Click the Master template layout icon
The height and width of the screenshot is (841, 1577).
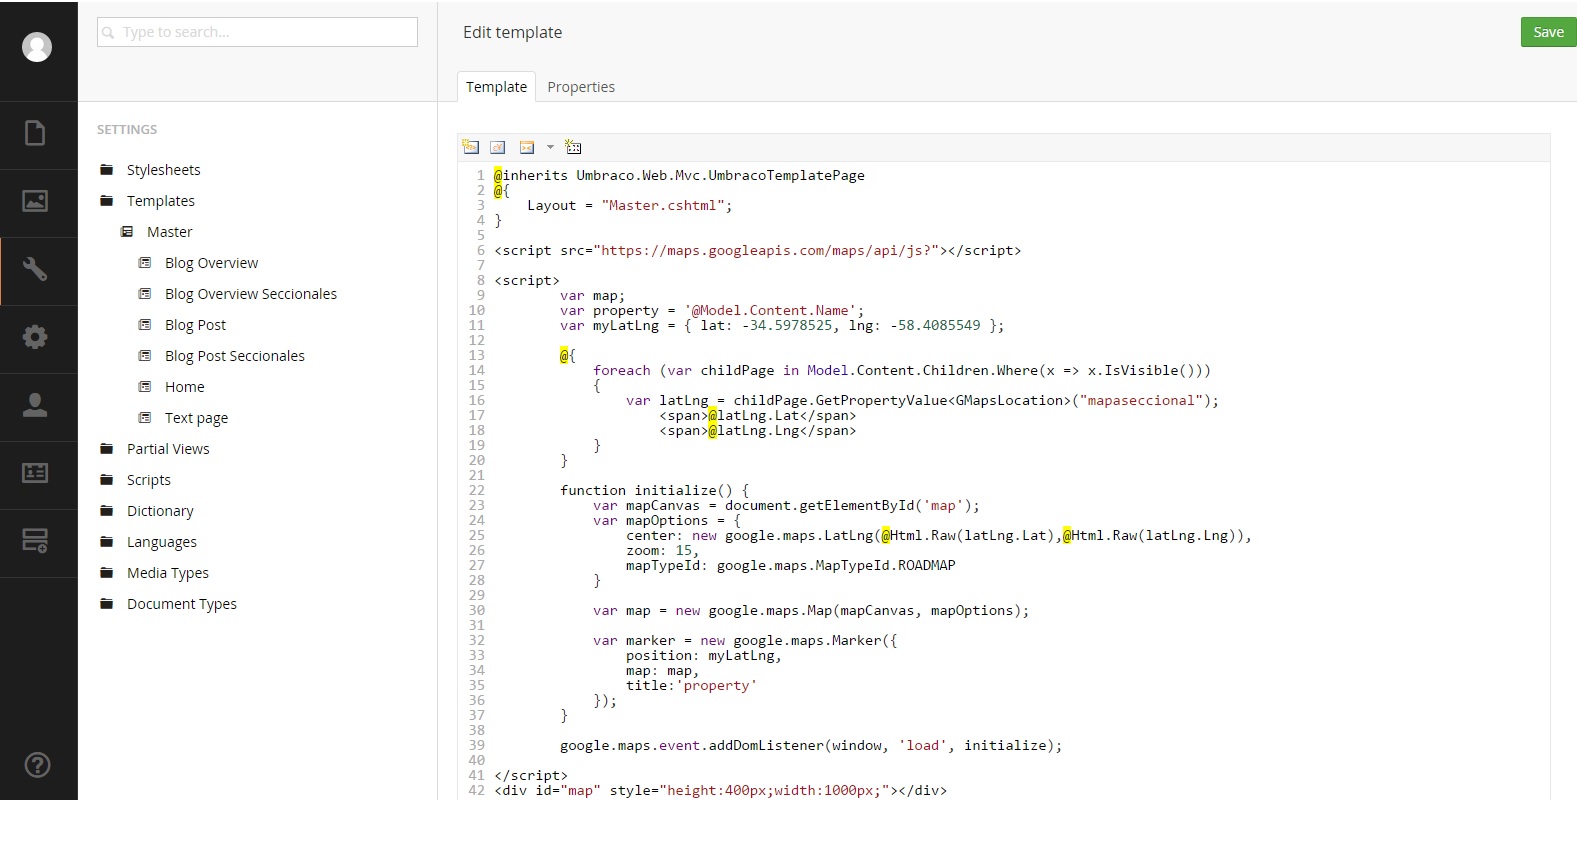[127, 232]
